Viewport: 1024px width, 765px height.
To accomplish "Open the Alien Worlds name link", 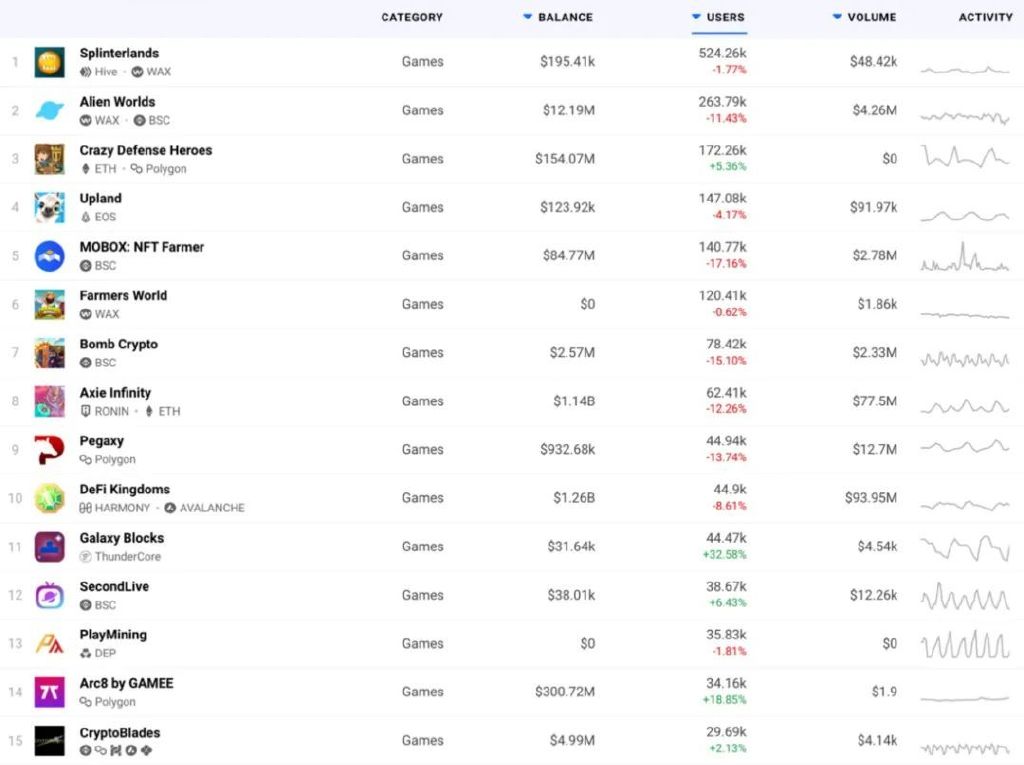I will point(118,102).
